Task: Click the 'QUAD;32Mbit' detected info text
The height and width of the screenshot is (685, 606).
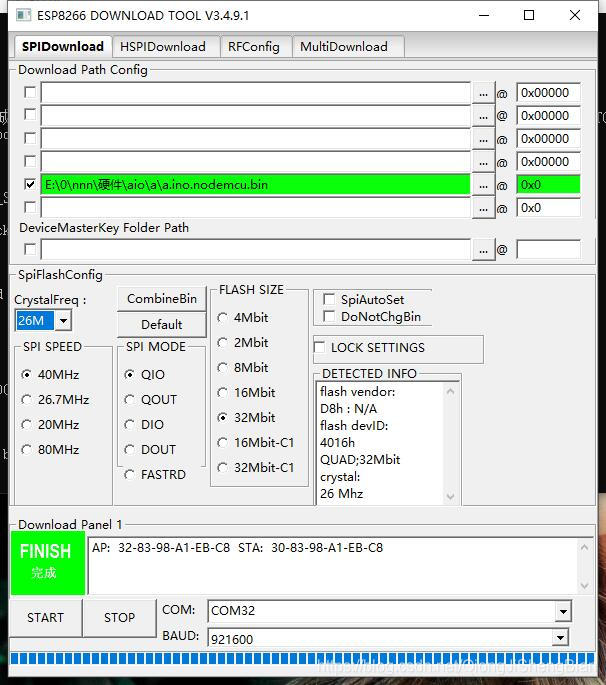Action: (360, 460)
